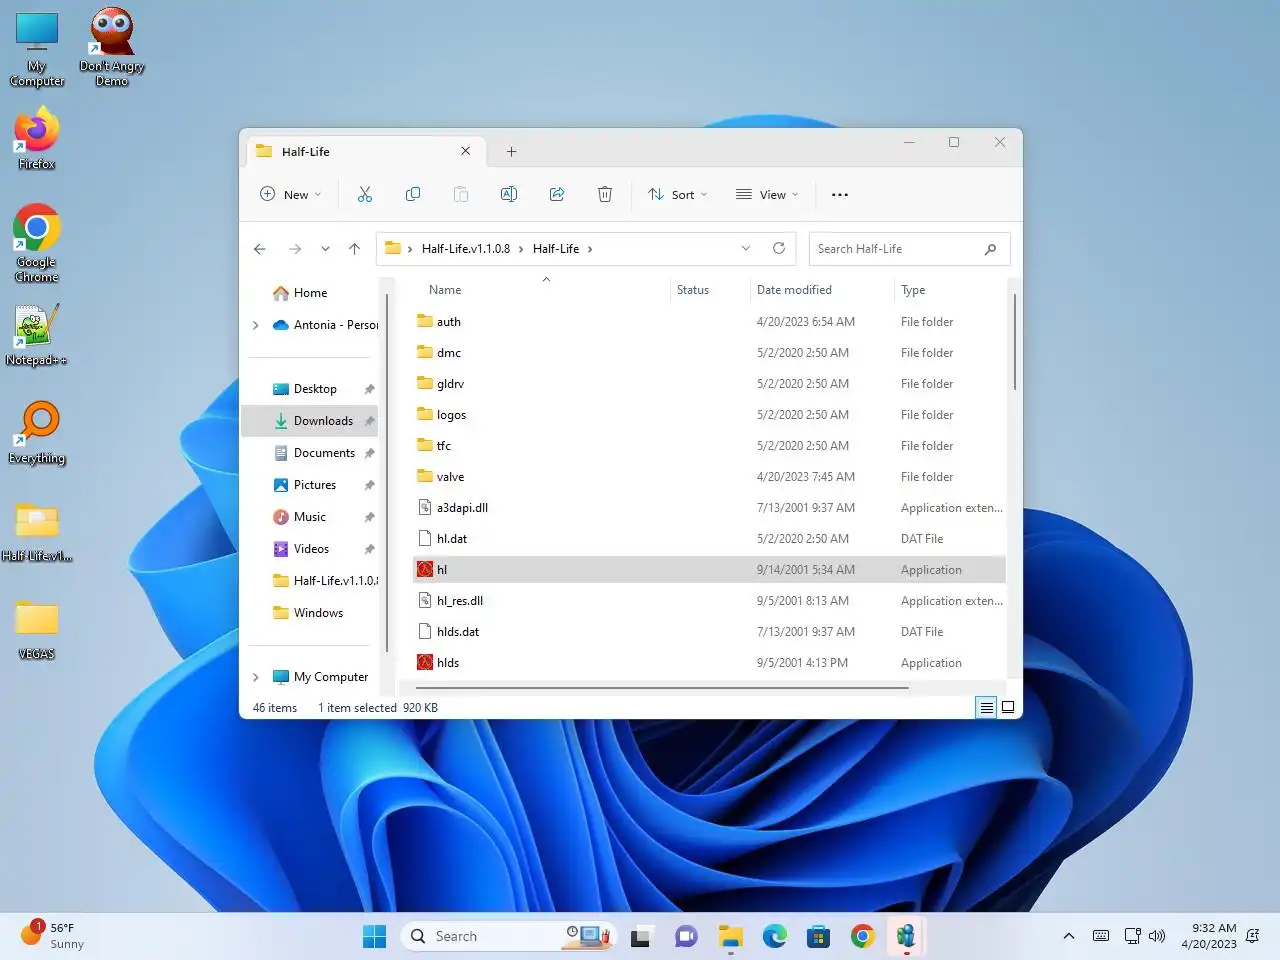Open the See more ellipsis menu

coord(840,195)
